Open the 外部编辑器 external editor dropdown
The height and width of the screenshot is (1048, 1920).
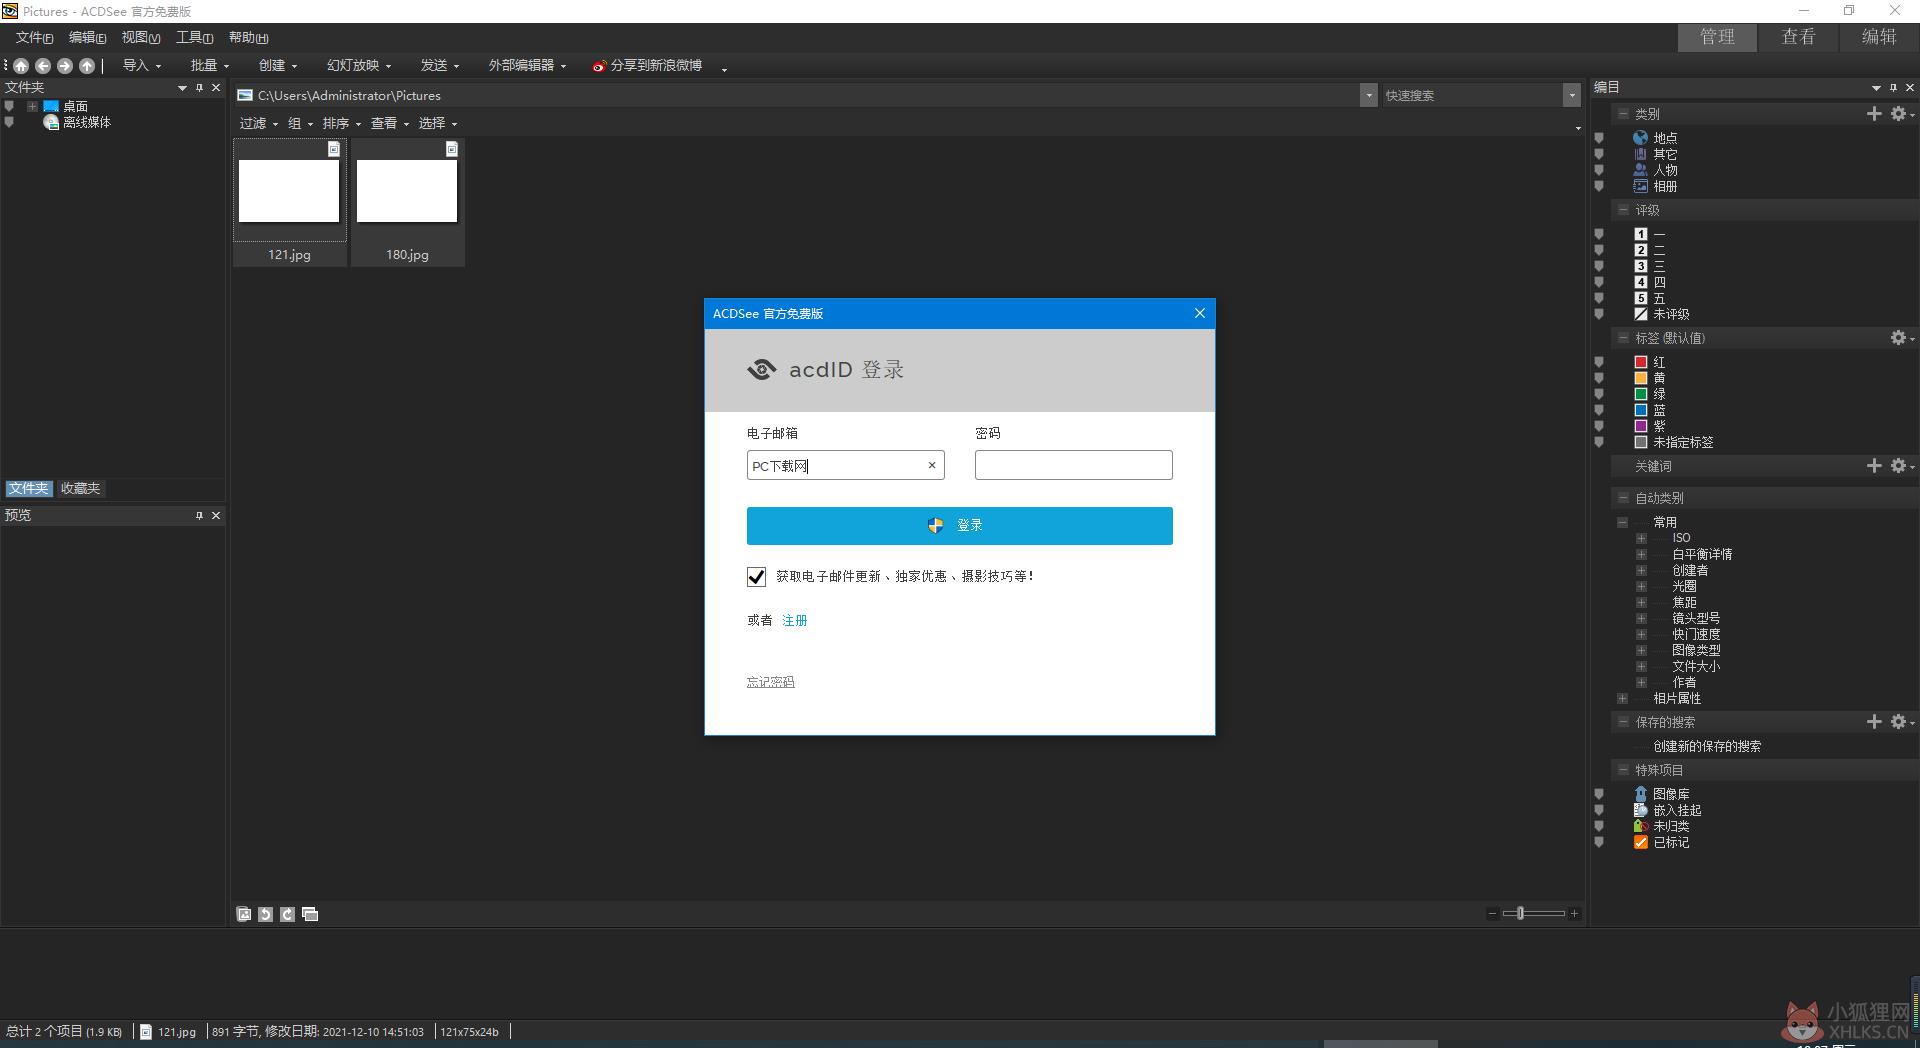pyautogui.click(x=527, y=66)
